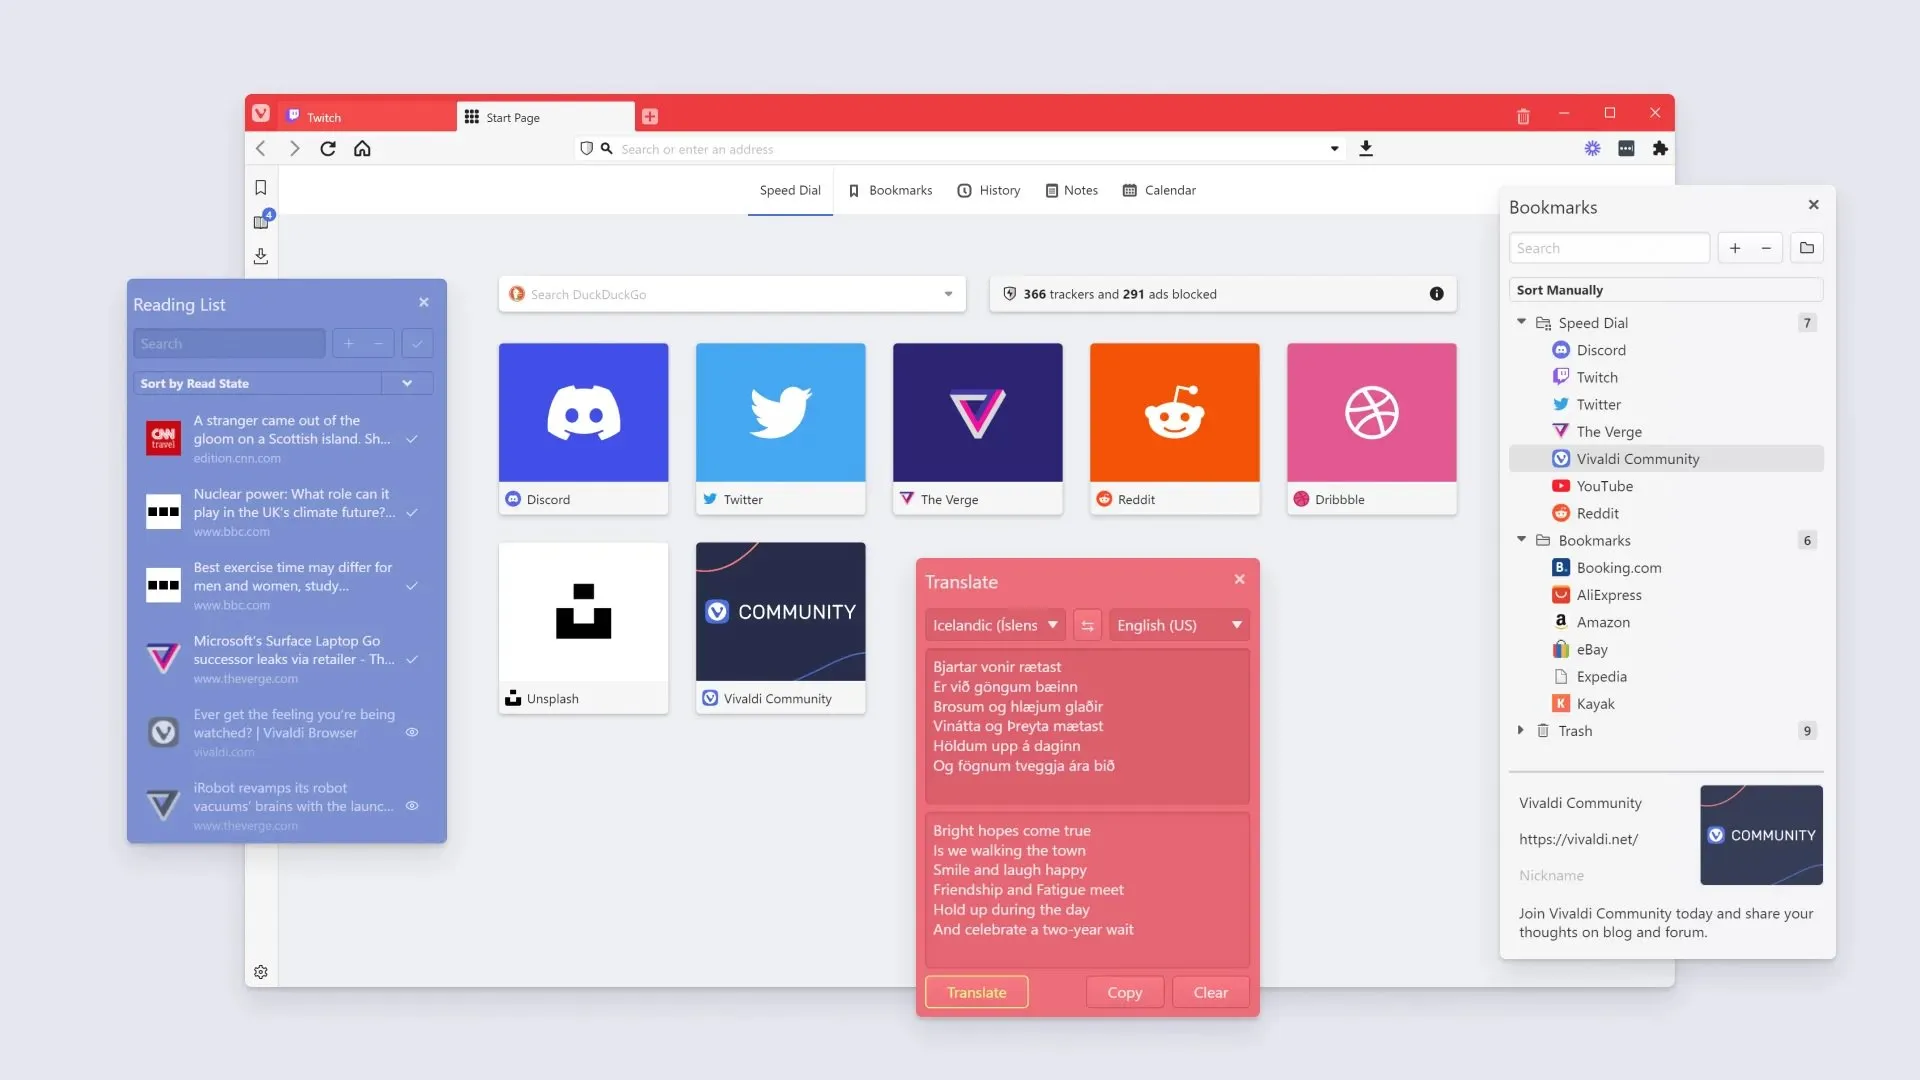Click the Vivaldi extensions/settings icon top-right
Screen dimensions: 1920x1080
tap(1659, 148)
